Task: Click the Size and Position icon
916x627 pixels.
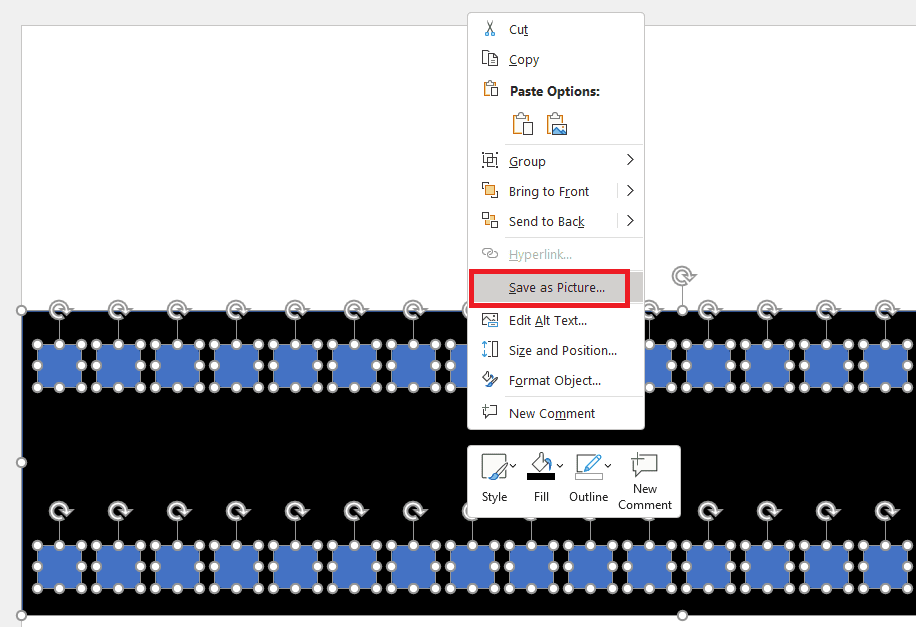Action: tap(490, 349)
